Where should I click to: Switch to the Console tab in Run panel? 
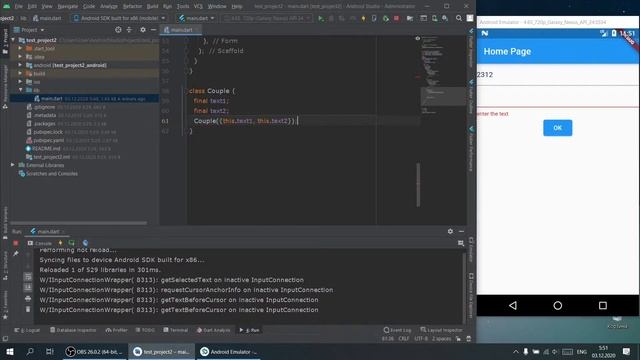point(40,243)
